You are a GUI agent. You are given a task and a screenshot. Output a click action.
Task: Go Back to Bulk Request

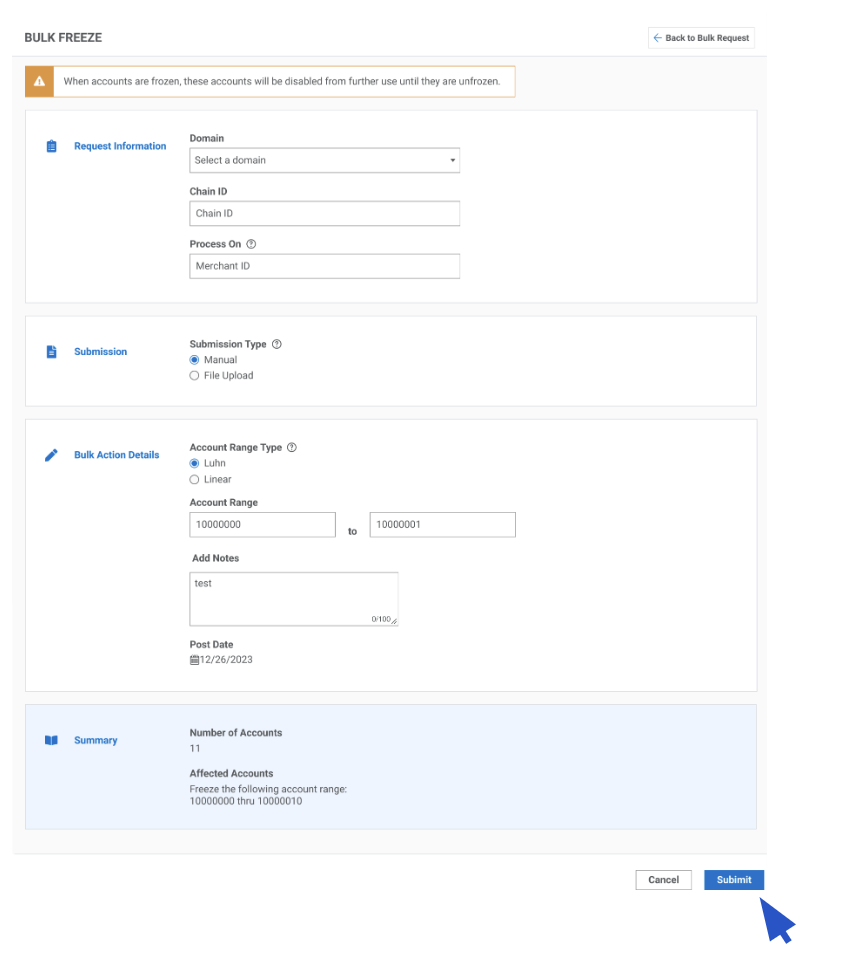(702, 38)
